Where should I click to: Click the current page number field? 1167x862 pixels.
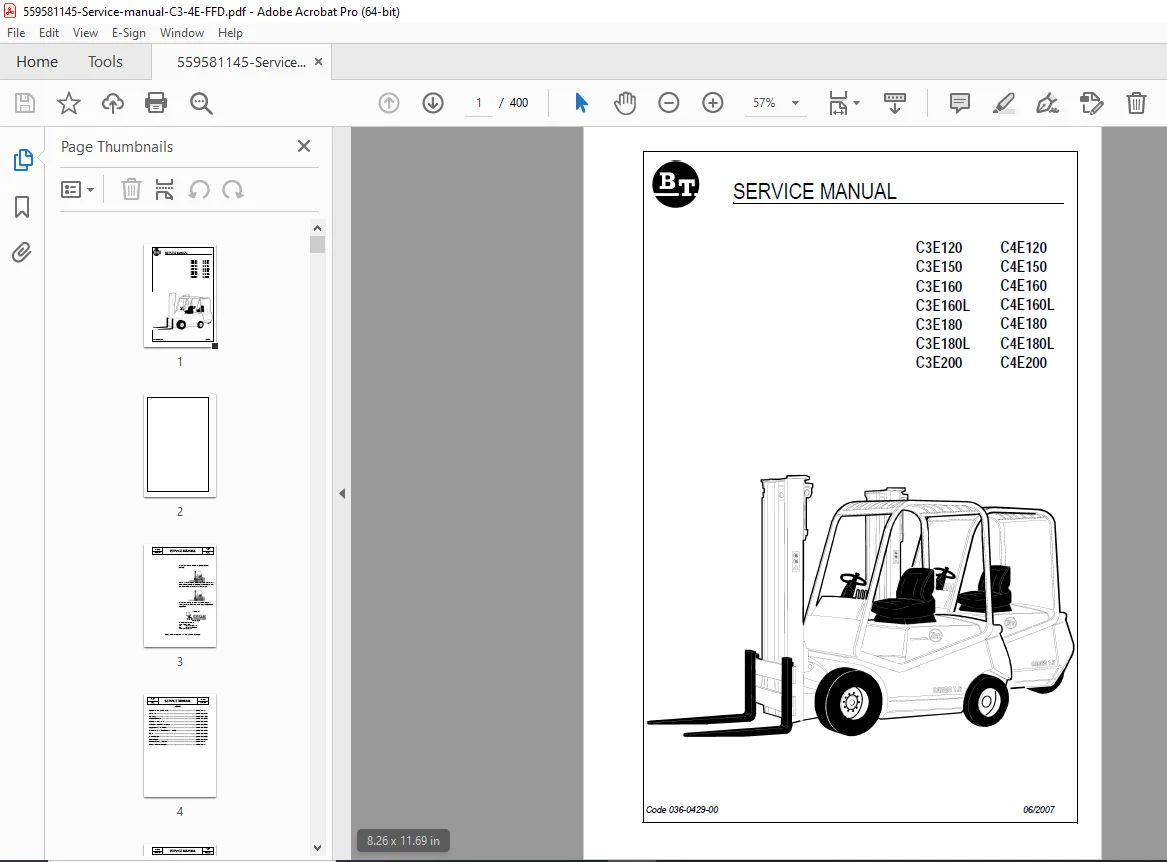point(479,103)
